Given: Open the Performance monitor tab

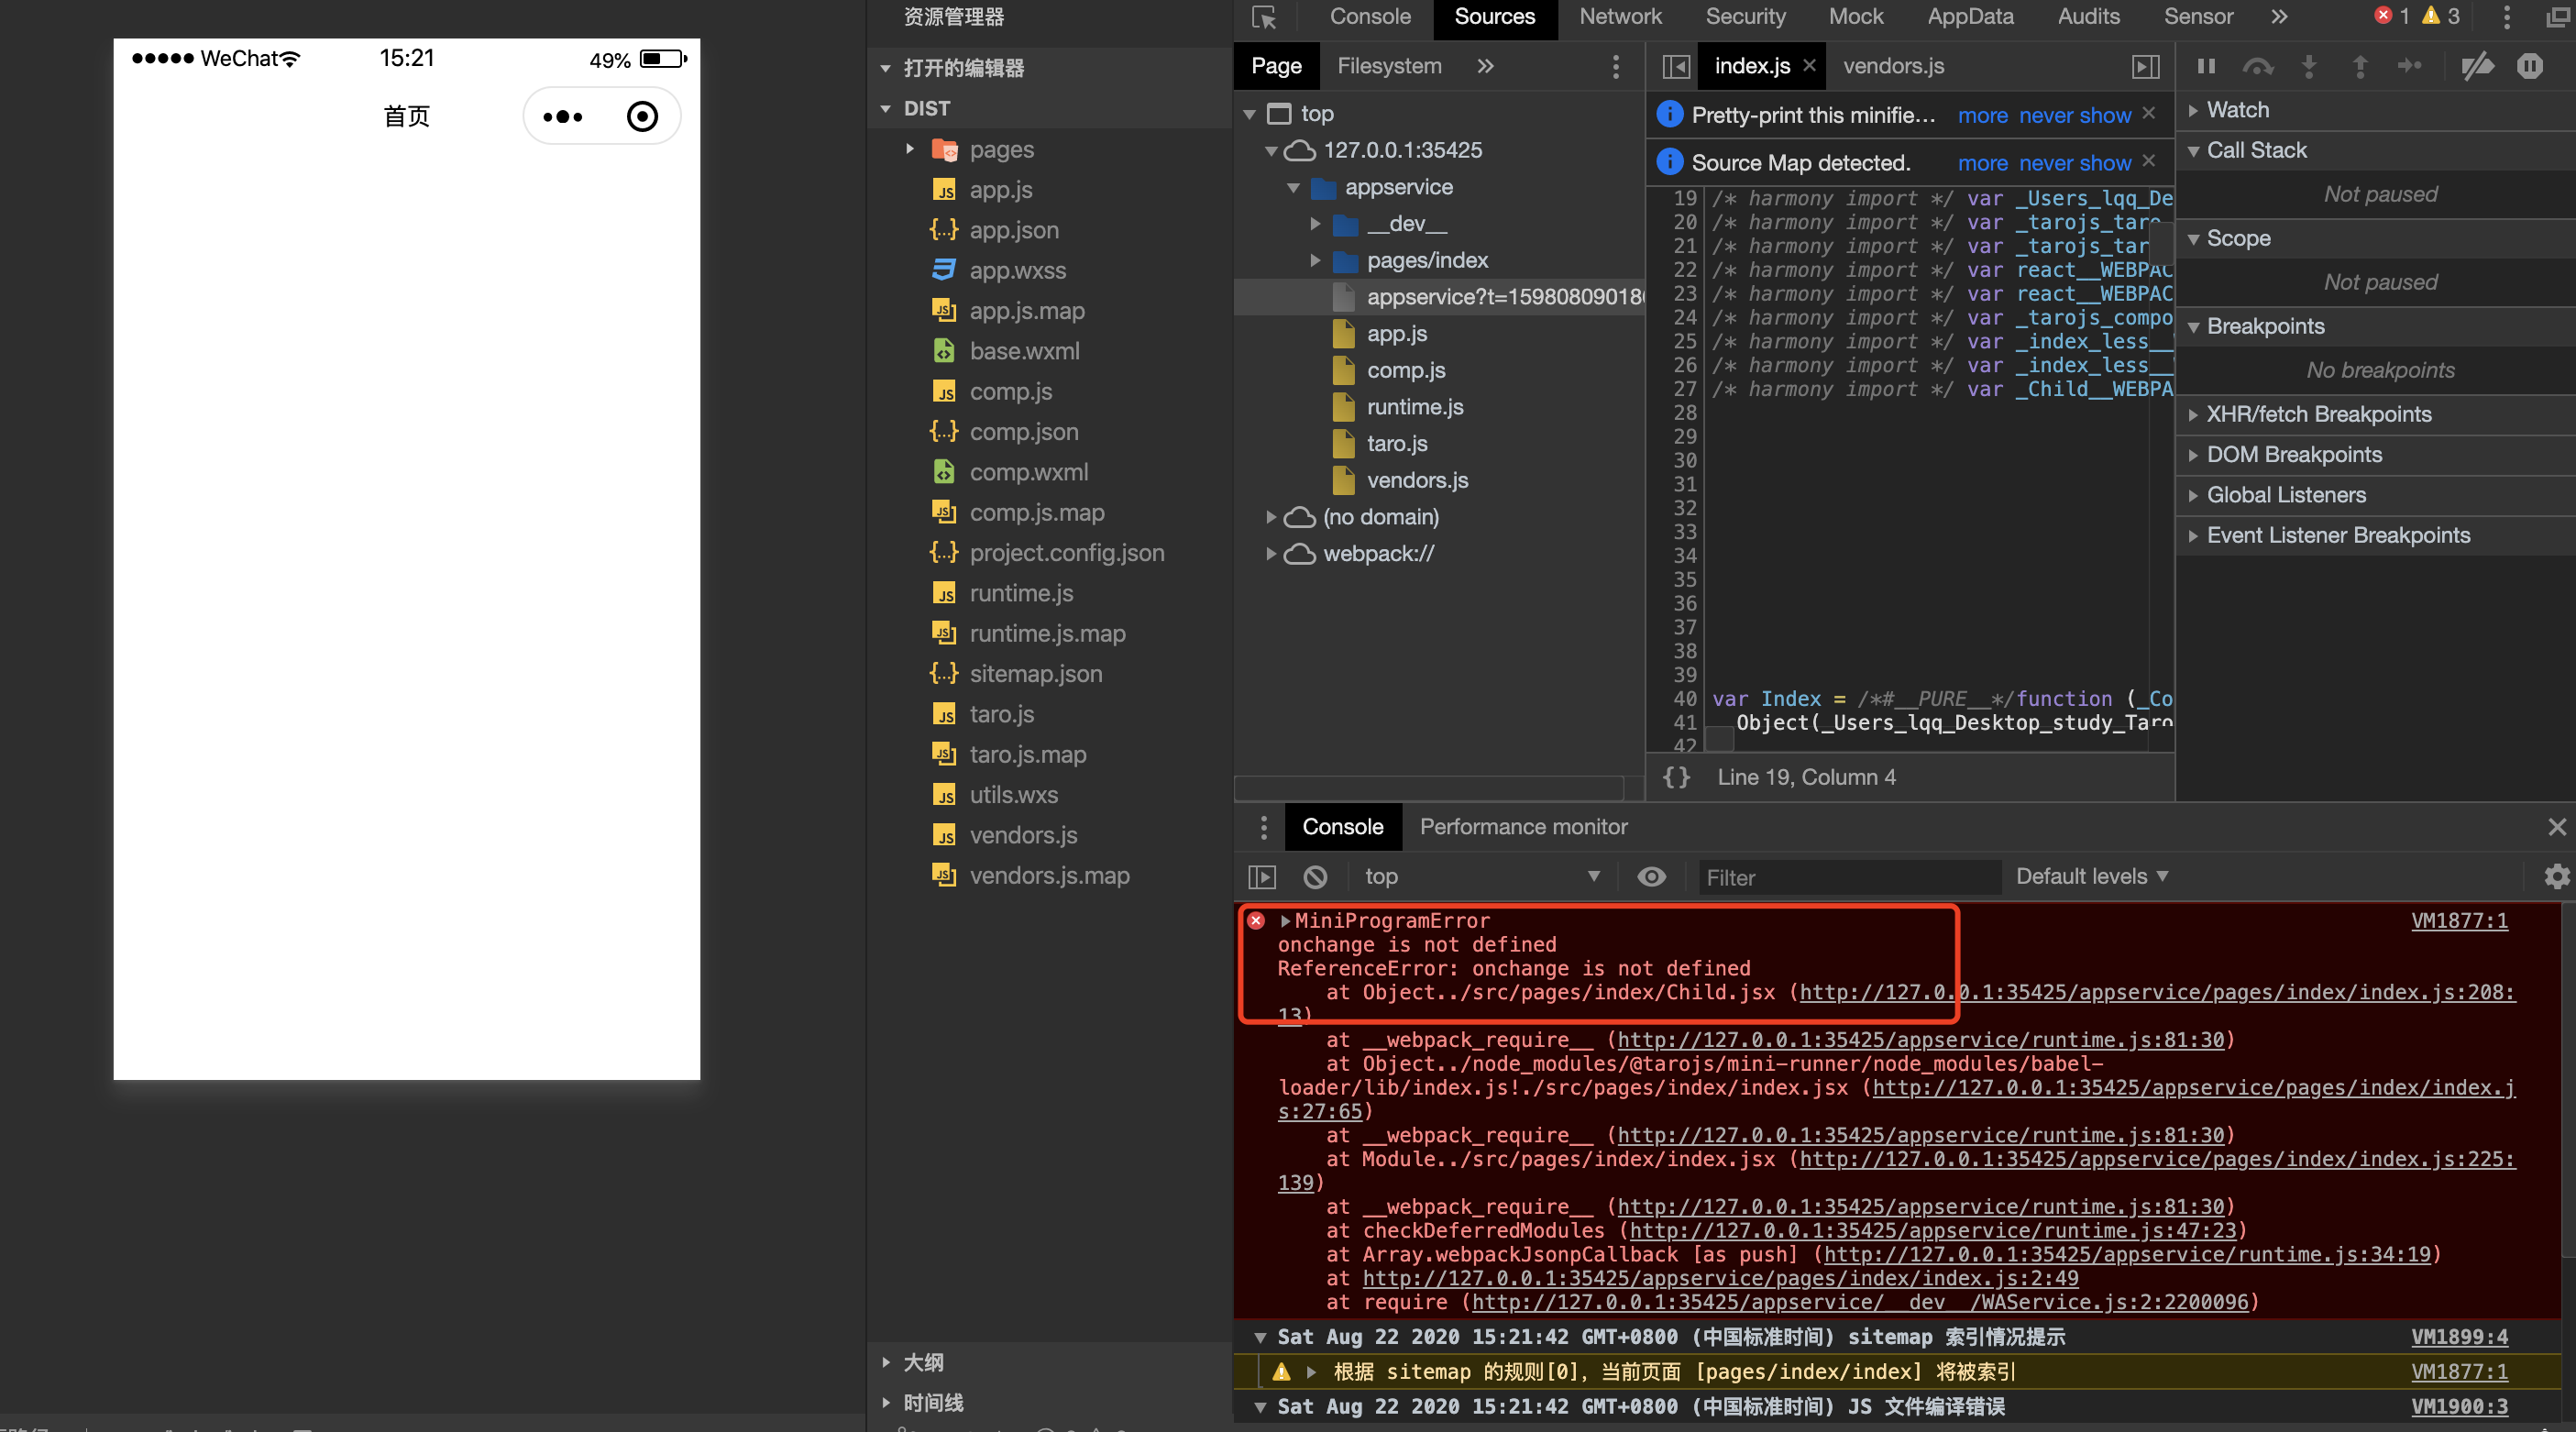Looking at the screenshot, I should pyautogui.click(x=1523, y=827).
